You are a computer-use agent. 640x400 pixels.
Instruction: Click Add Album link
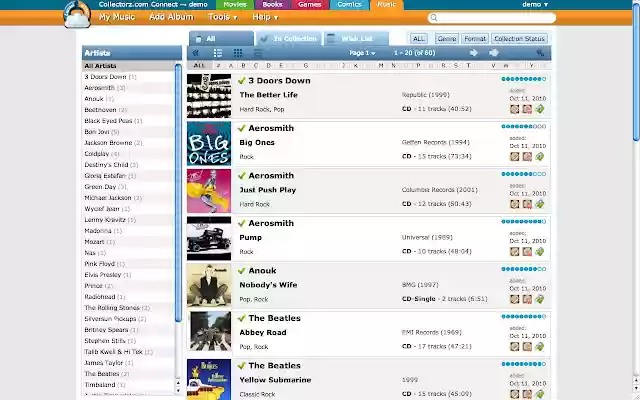(x=171, y=17)
